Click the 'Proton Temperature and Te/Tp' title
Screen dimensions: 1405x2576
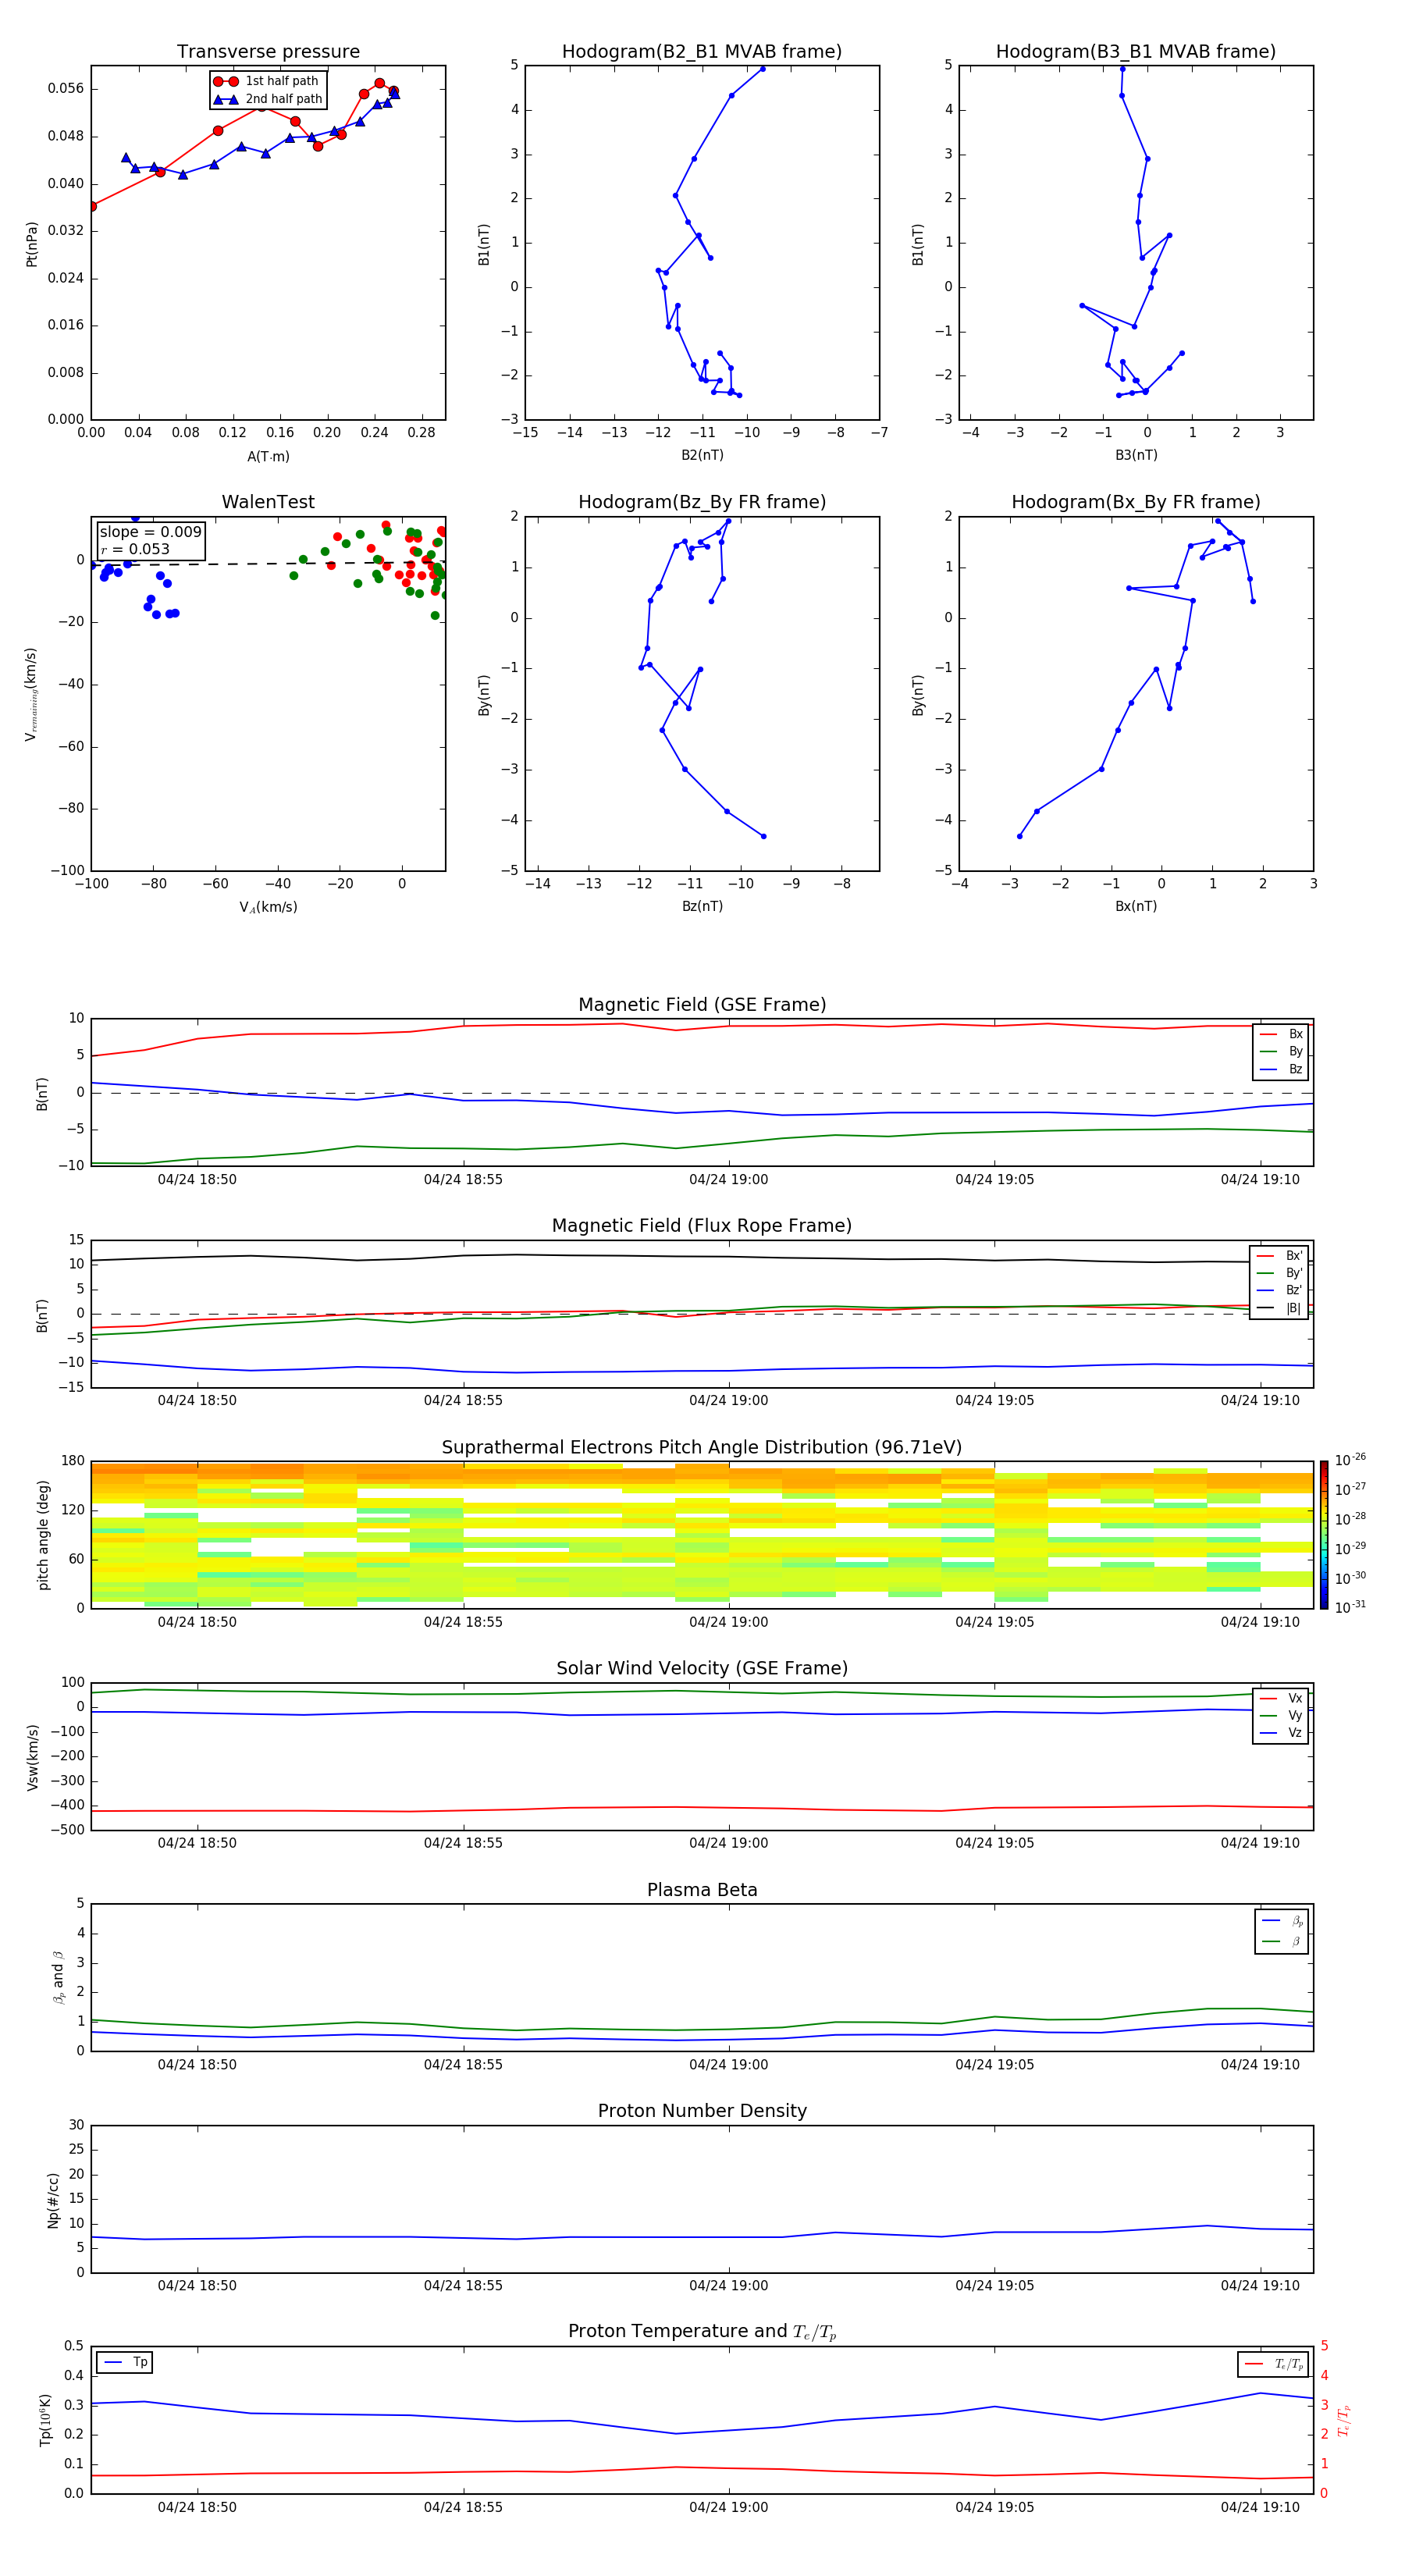point(702,2332)
